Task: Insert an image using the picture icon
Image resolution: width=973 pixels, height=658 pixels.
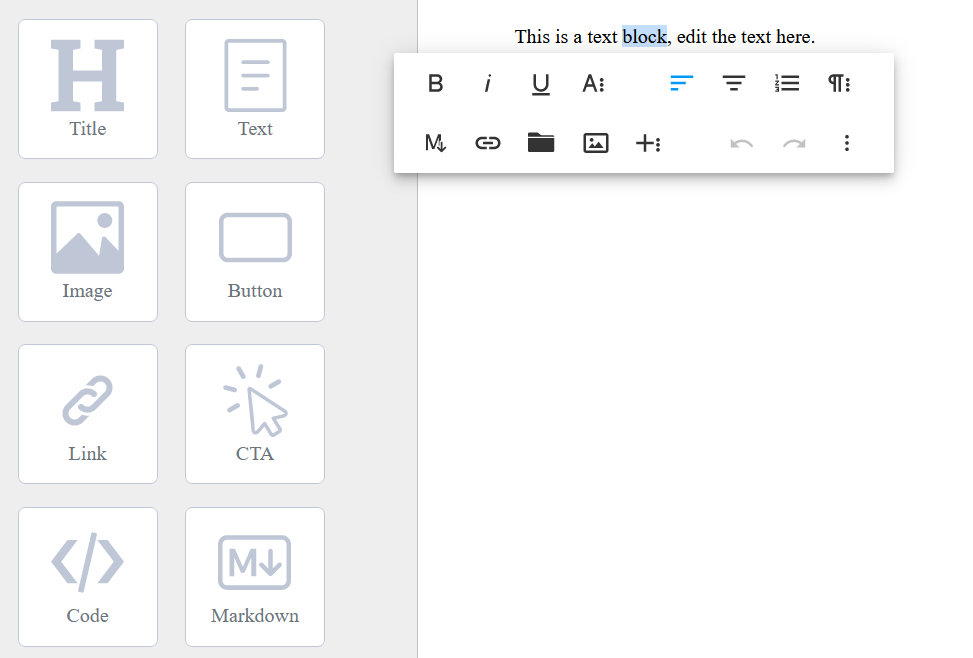Action: [x=595, y=143]
